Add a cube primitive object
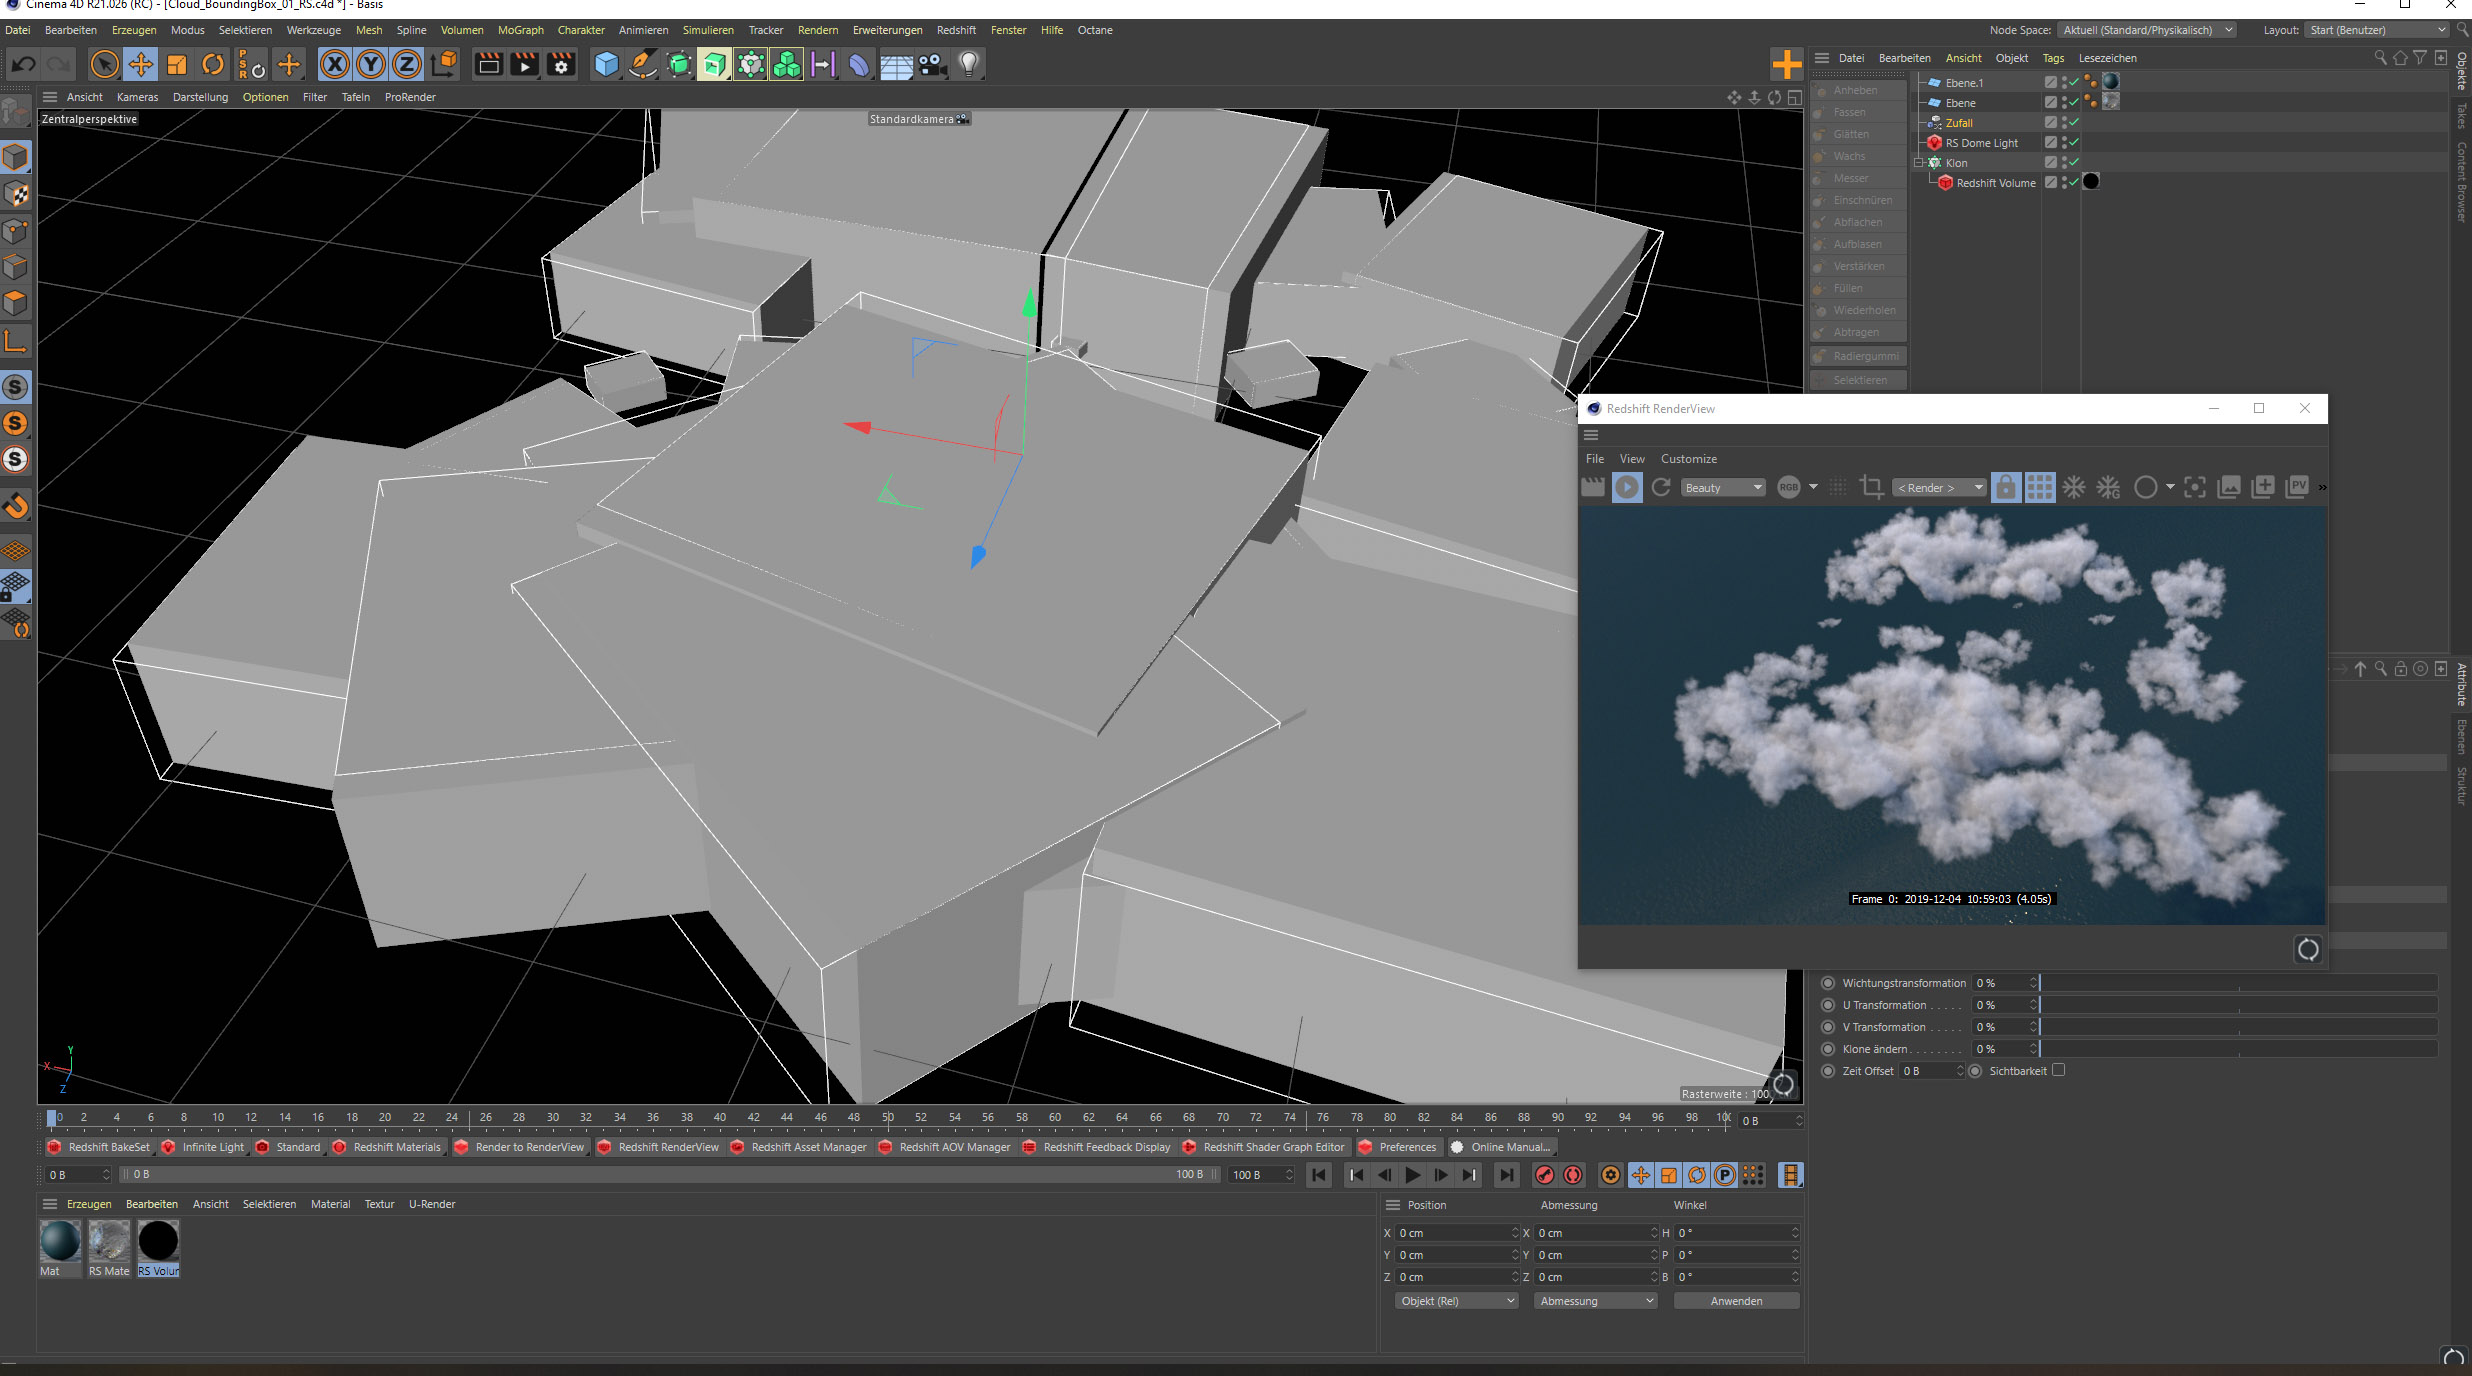The image size is (2472, 1376). click(x=606, y=65)
